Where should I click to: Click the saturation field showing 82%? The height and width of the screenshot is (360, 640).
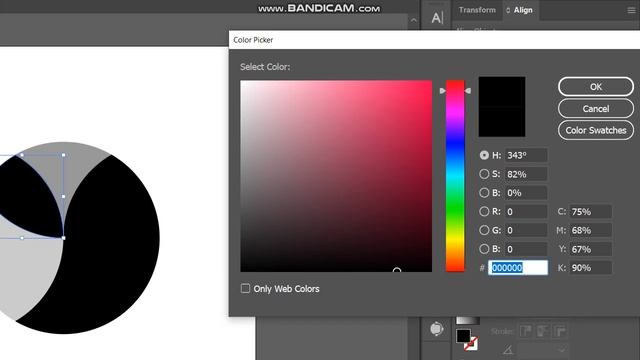[526, 174]
